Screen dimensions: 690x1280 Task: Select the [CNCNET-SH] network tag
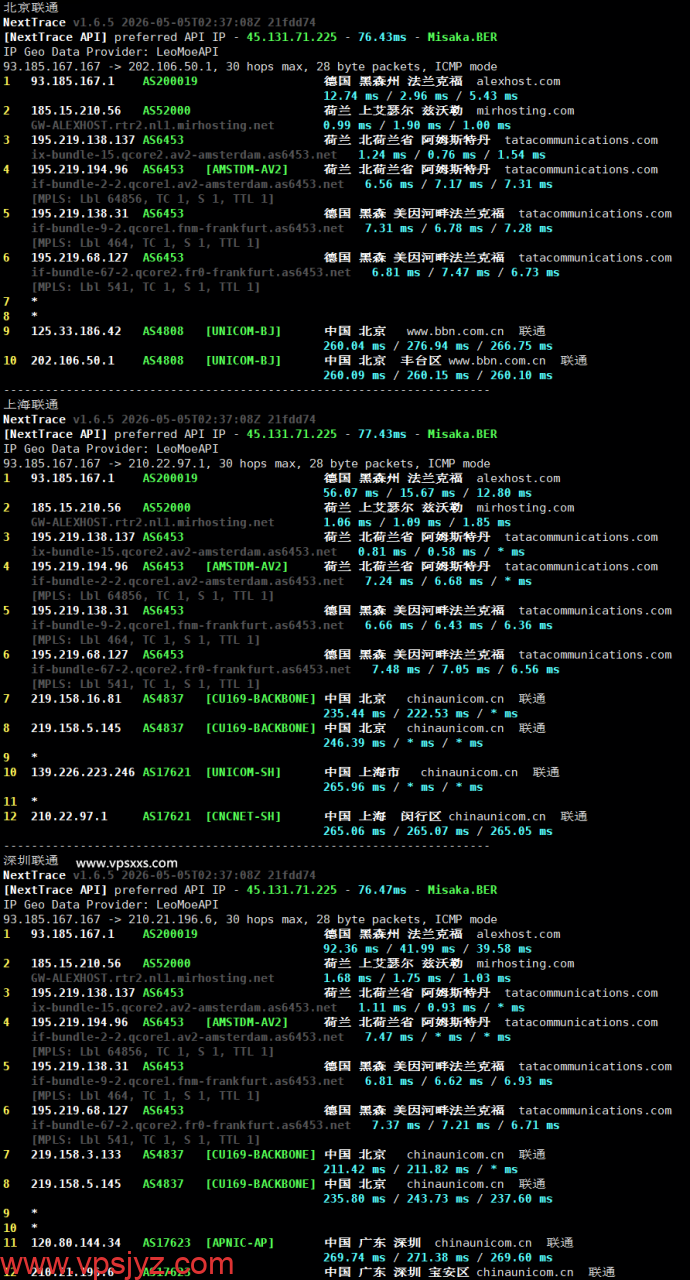[x=244, y=816]
